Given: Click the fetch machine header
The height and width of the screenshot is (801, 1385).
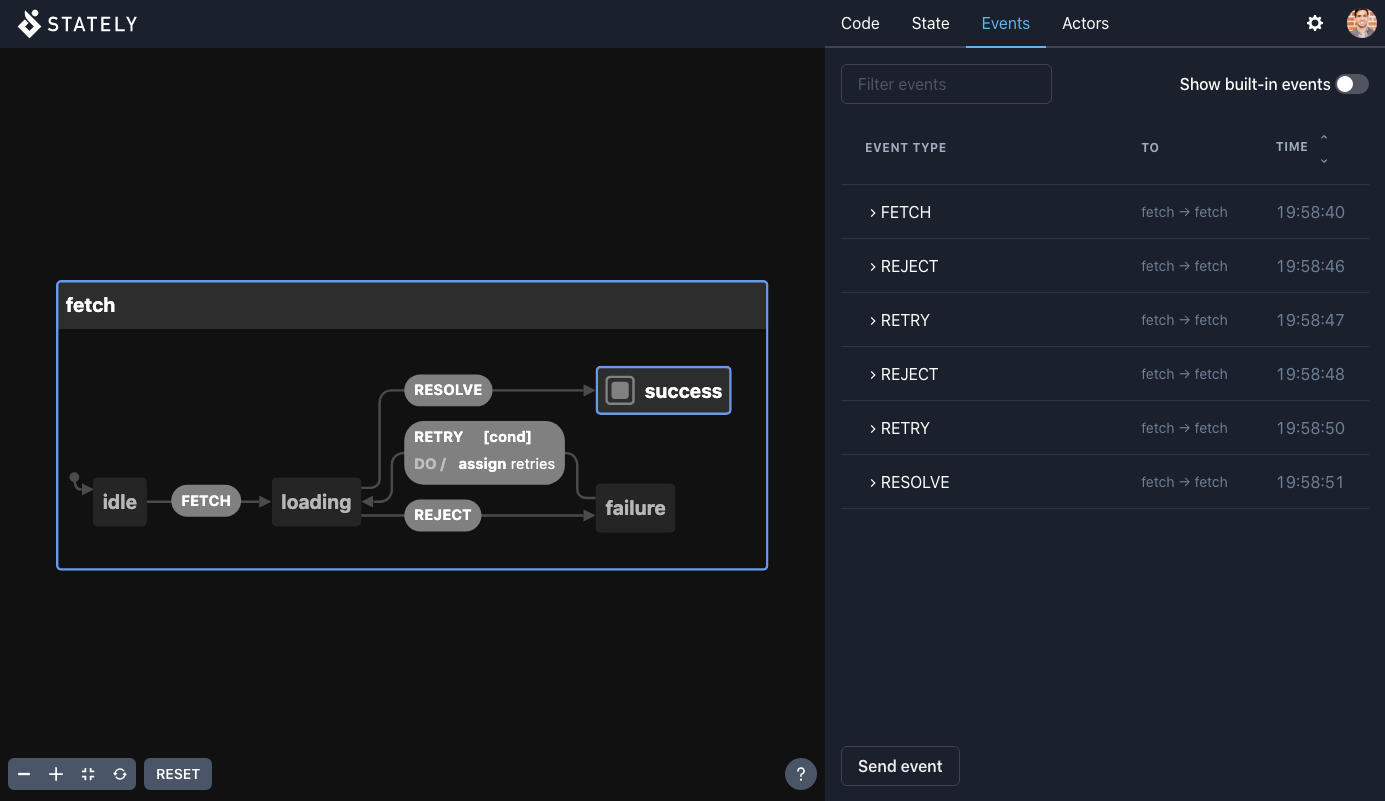Looking at the screenshot, I should (412, 305).
